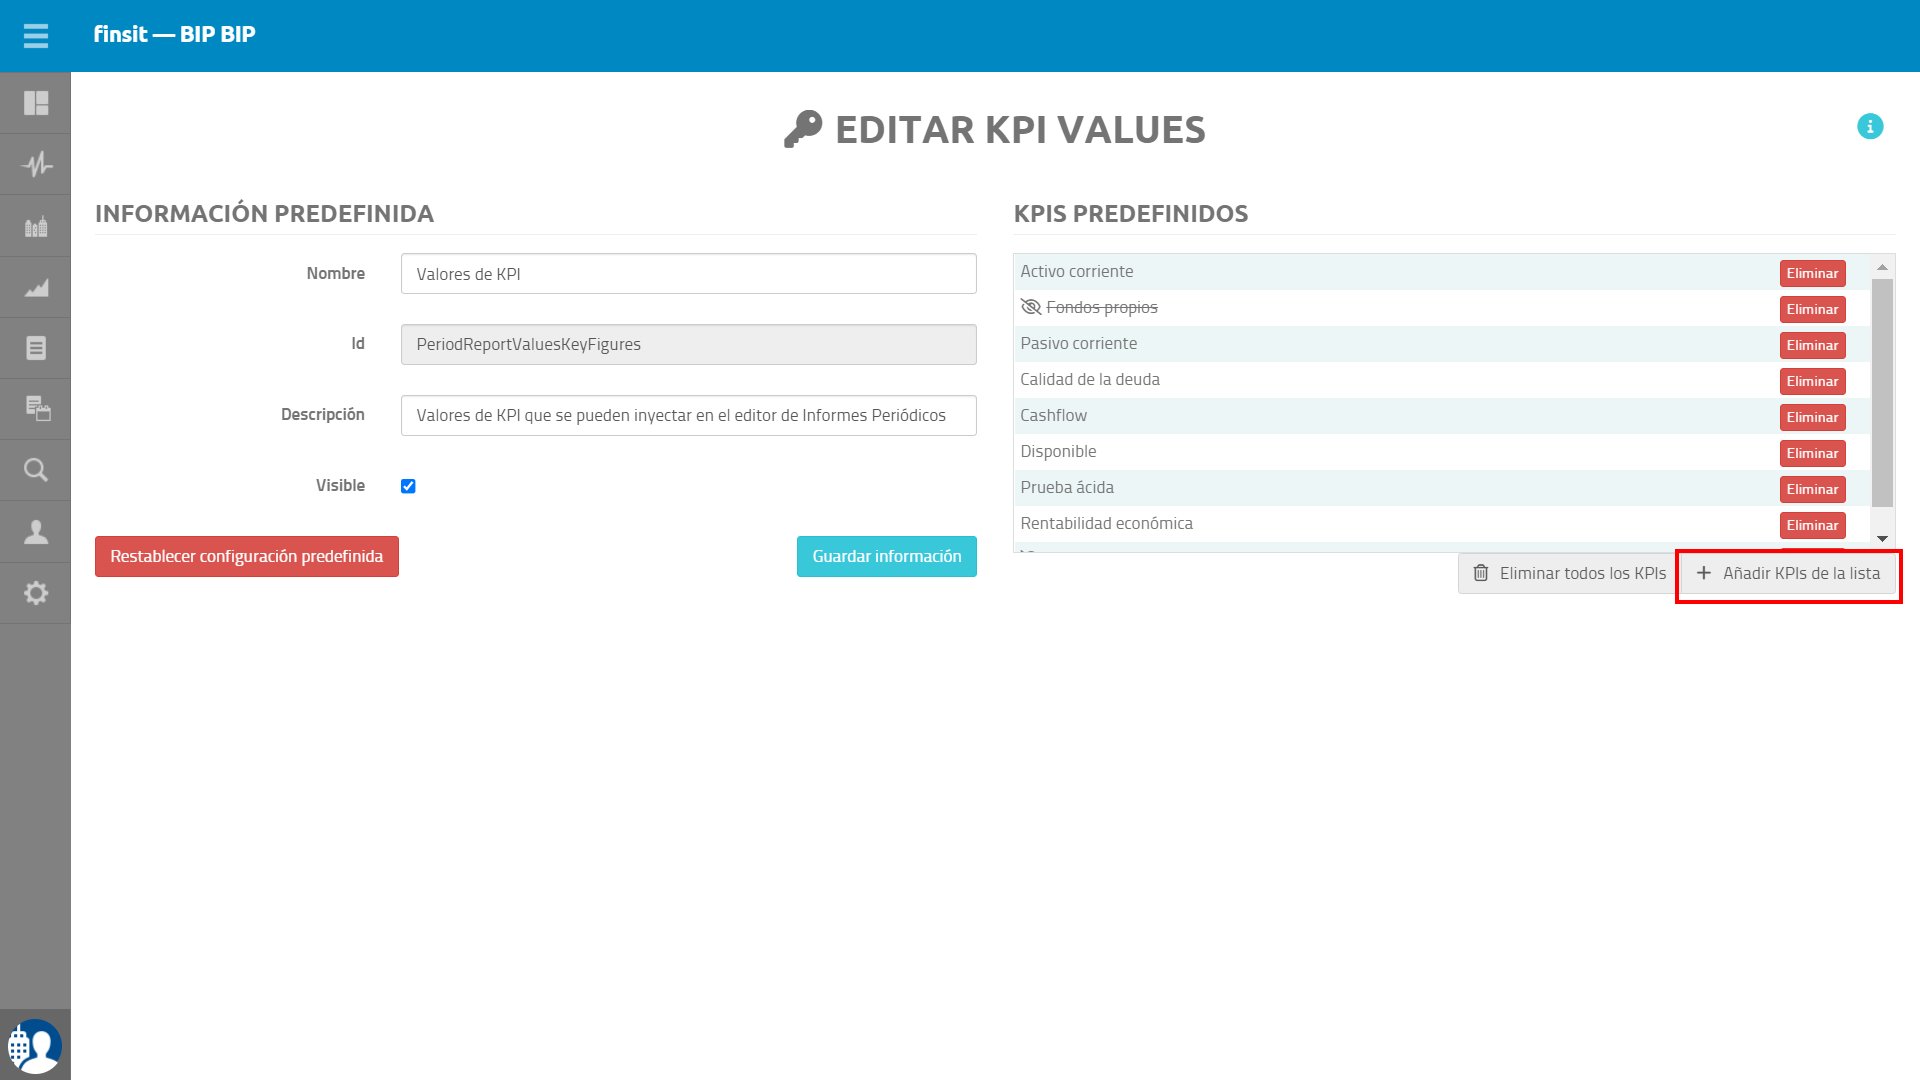Click Guardar información button
The image size is (1920, 1080).
[886, 556]
